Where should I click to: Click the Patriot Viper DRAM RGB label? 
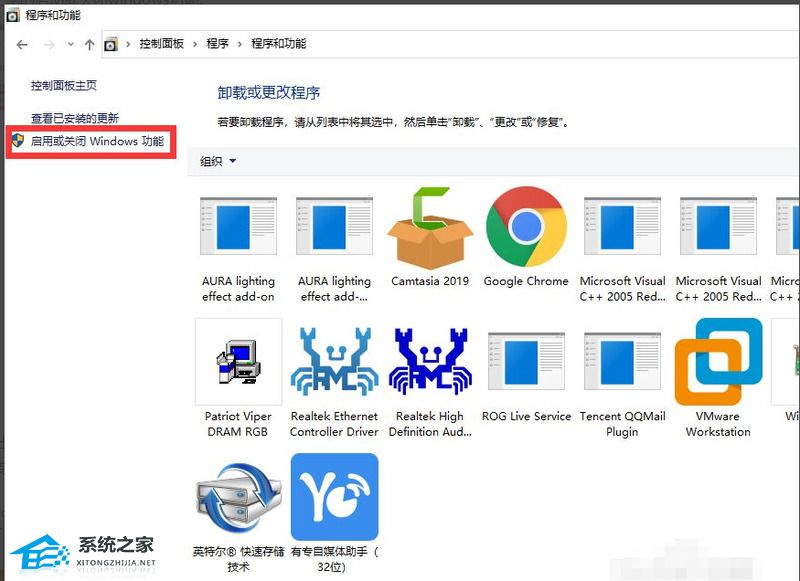[x=238, y=424]
